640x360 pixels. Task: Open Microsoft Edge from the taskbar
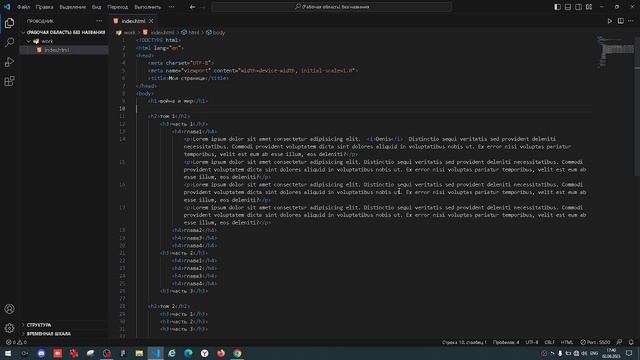(x=188, y=353)
